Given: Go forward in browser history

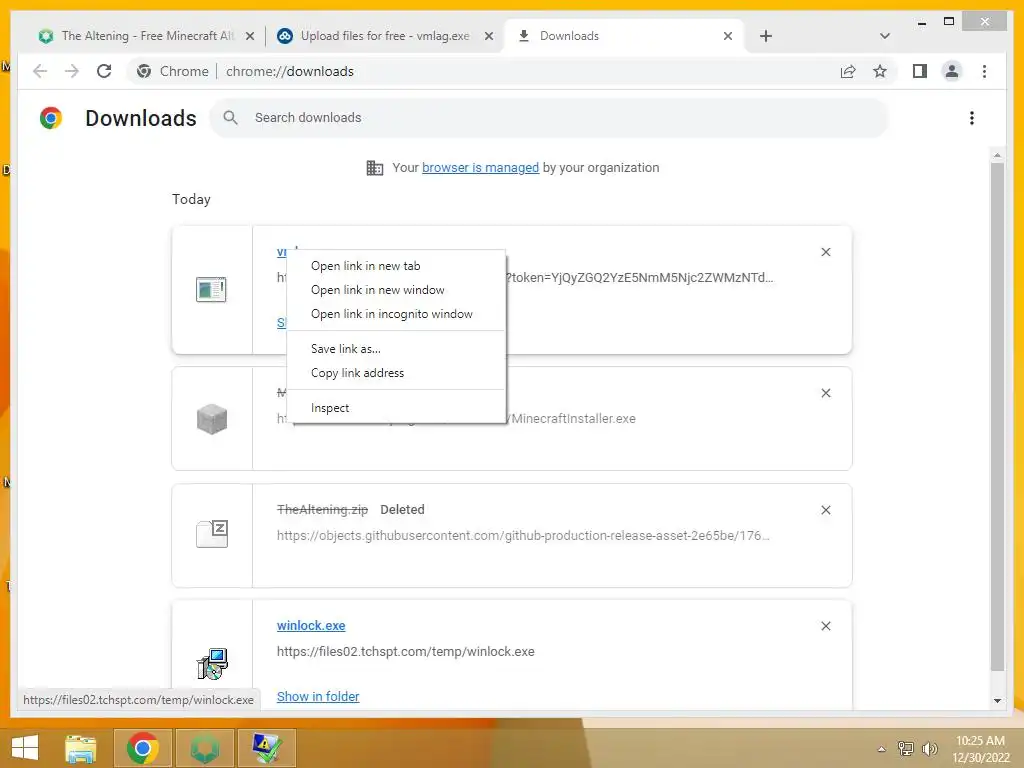Looking at the screenshot, I should click(72, 71).
